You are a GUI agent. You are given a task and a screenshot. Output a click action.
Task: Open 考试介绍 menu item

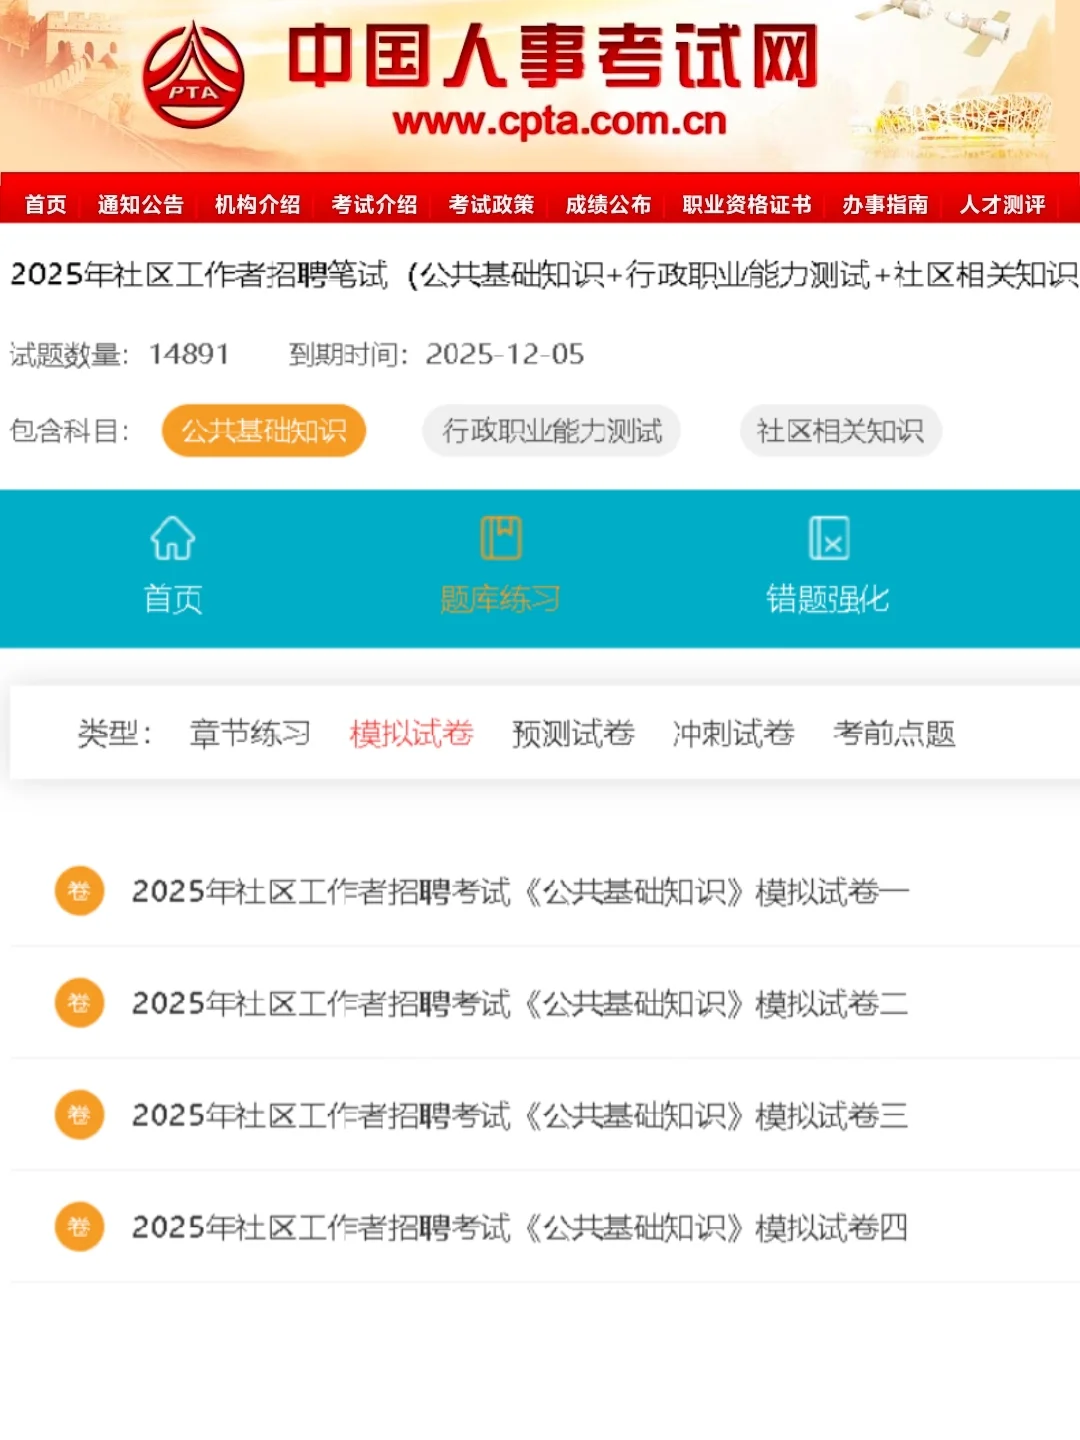pos(375,205)
